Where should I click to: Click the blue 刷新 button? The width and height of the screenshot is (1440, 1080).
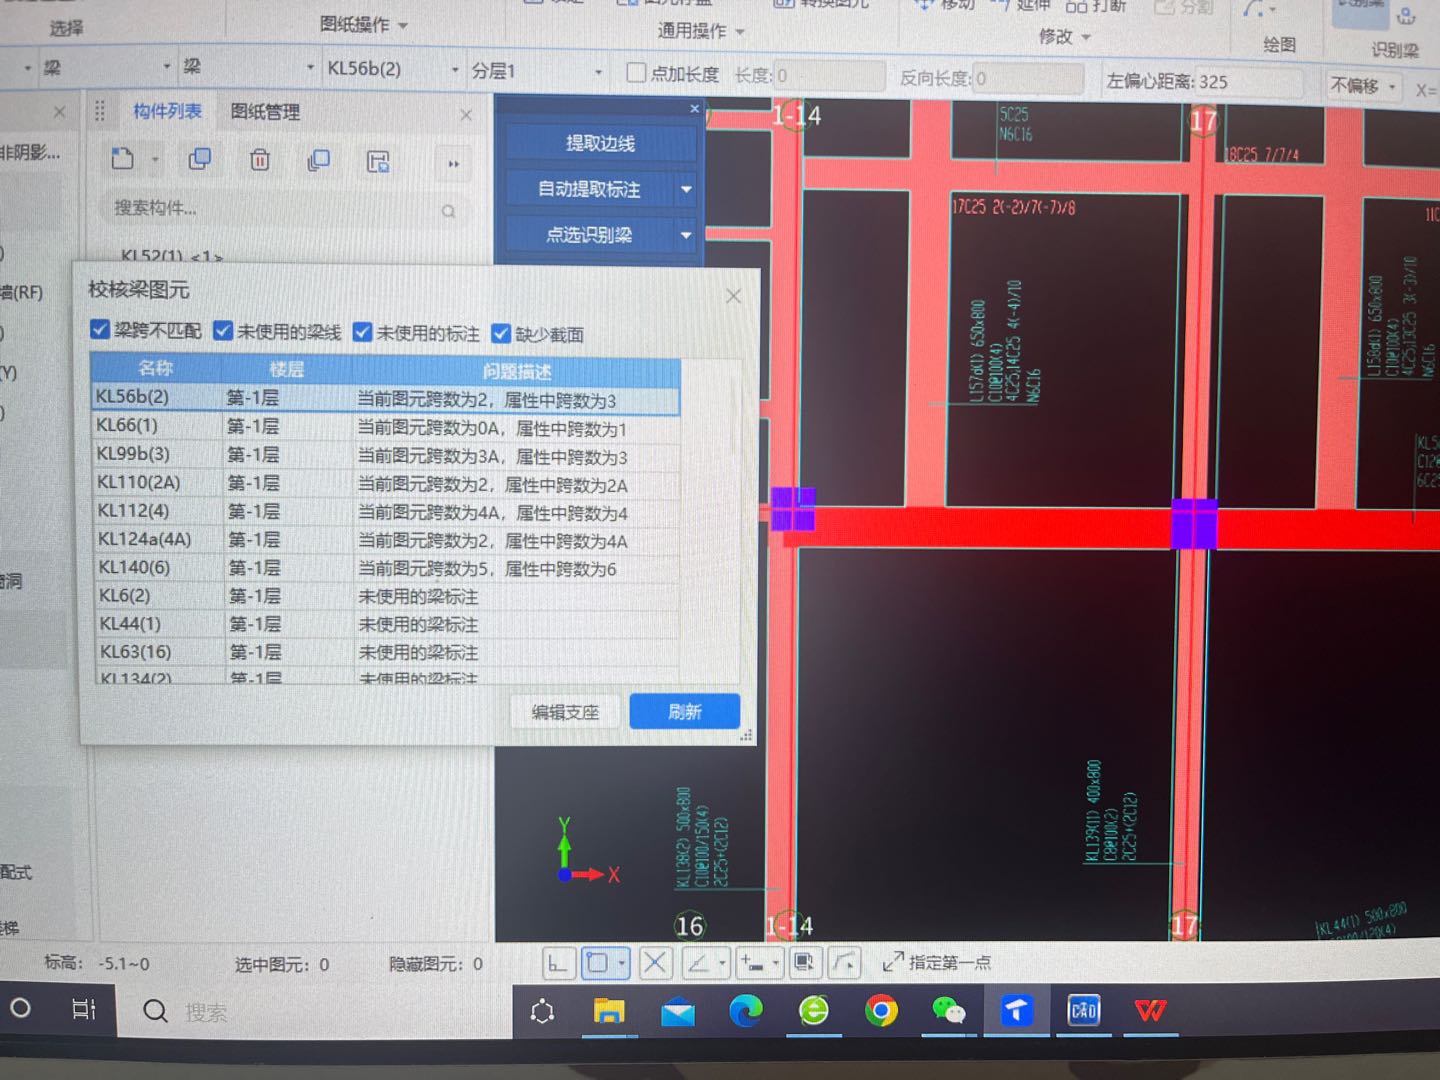[x=685, y=711]
